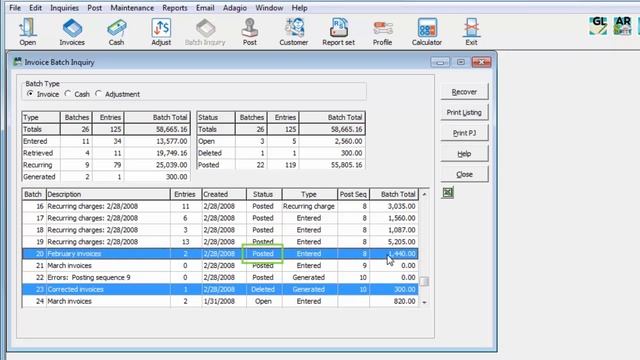Click the Batch Total header in batch list

point(394,194)
